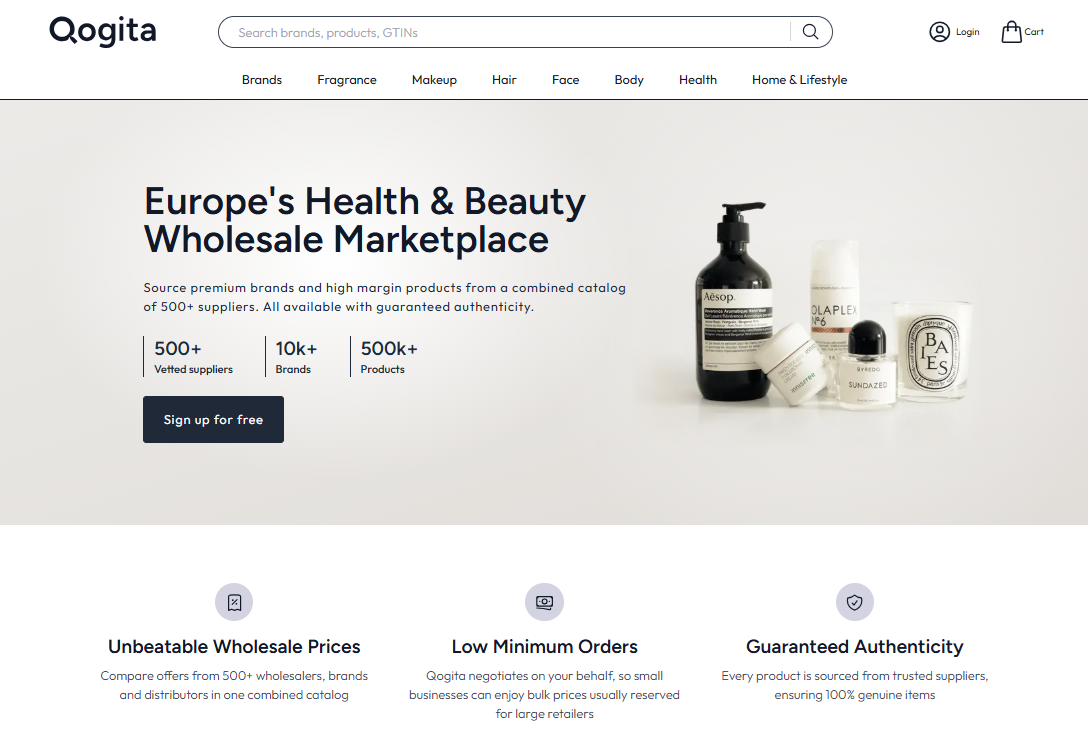1088x742 pixels.
Task: Click the Low Minimum Orders money icon
Action: [x=544, y=602]
